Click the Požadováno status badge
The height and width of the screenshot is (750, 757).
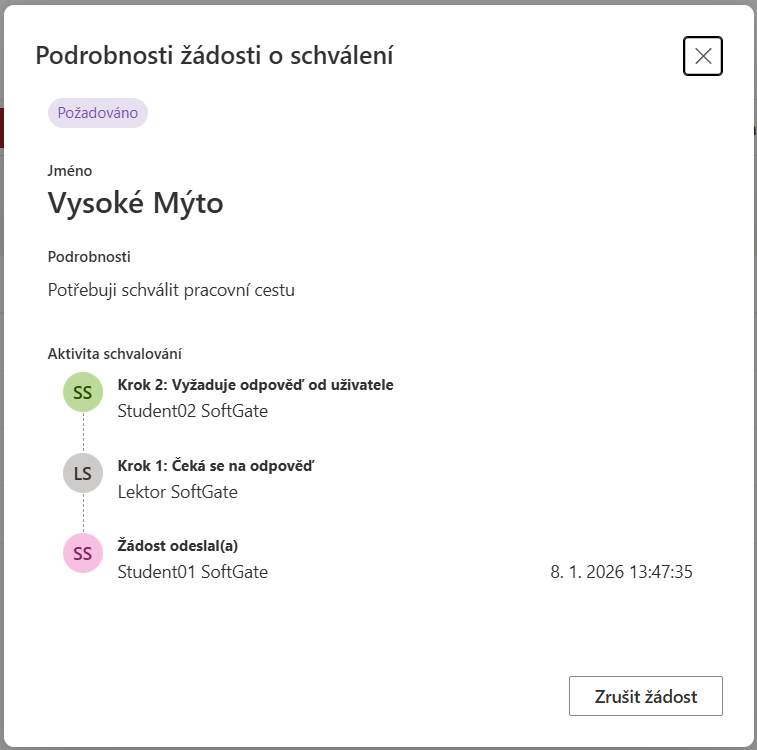98,113
